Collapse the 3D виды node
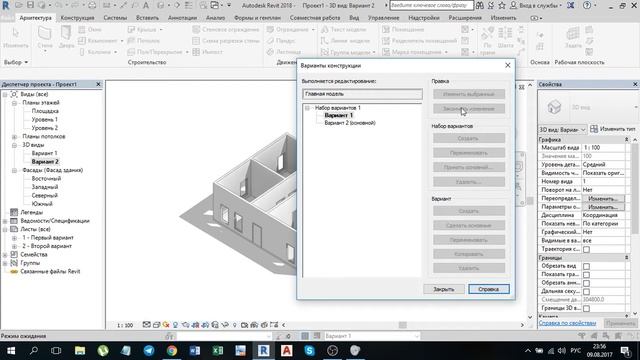Screen dimensions: 640x360 (14, 145)
